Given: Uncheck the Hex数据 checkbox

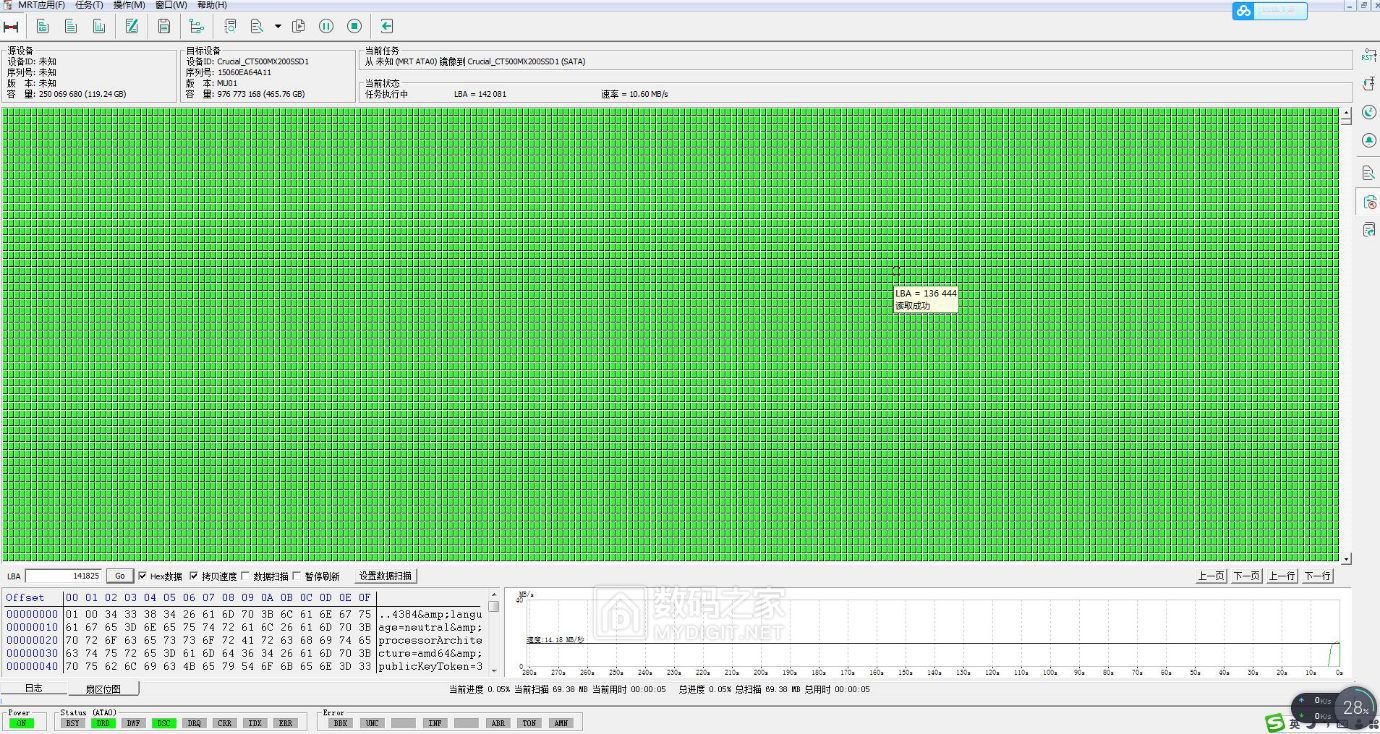Looking at the screenshot, I should pos(143,576).
